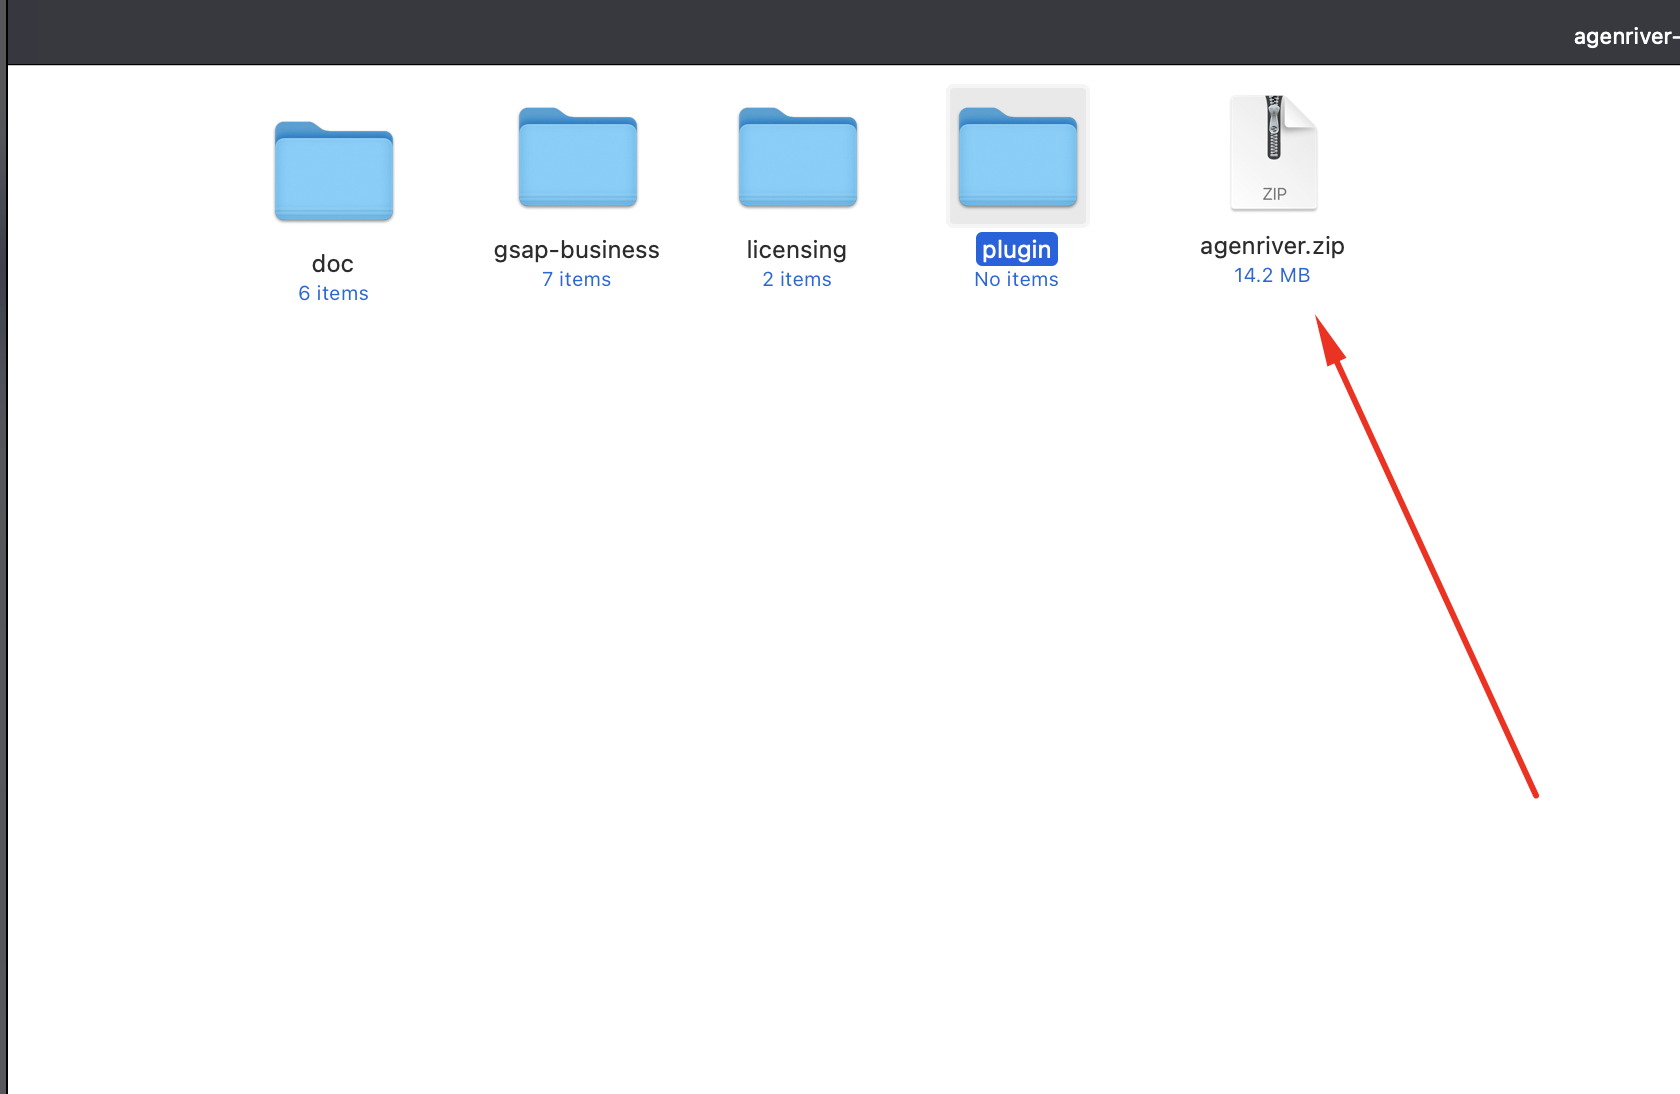Select the licensing folder icon
Screen dimensions: 1680x1094
coord(798,158)
